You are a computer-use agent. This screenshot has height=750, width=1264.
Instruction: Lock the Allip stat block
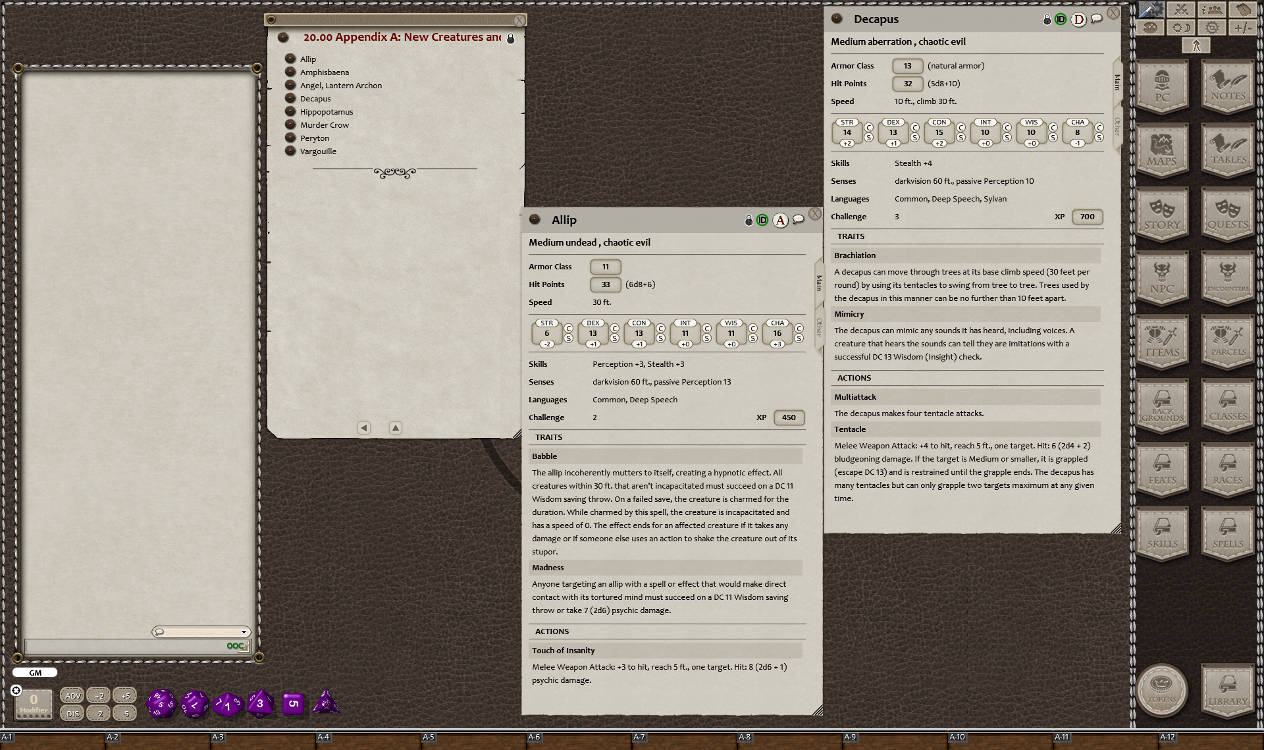(x=749, y=220)
